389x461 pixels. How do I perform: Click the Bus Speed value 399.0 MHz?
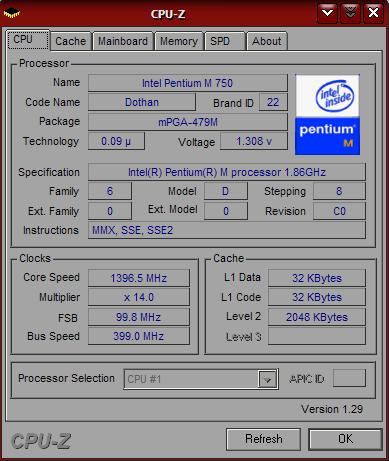click(x=139, y=336)
